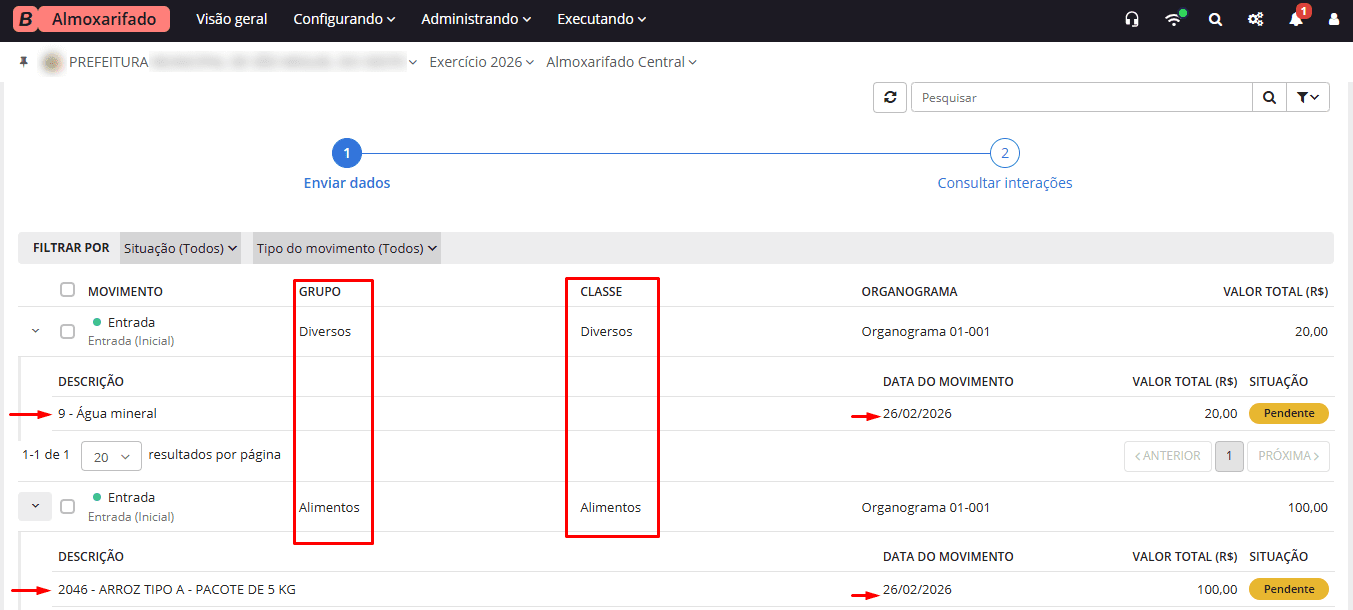Collapse the Água mineral Entrada row

(x=34, y=329)
